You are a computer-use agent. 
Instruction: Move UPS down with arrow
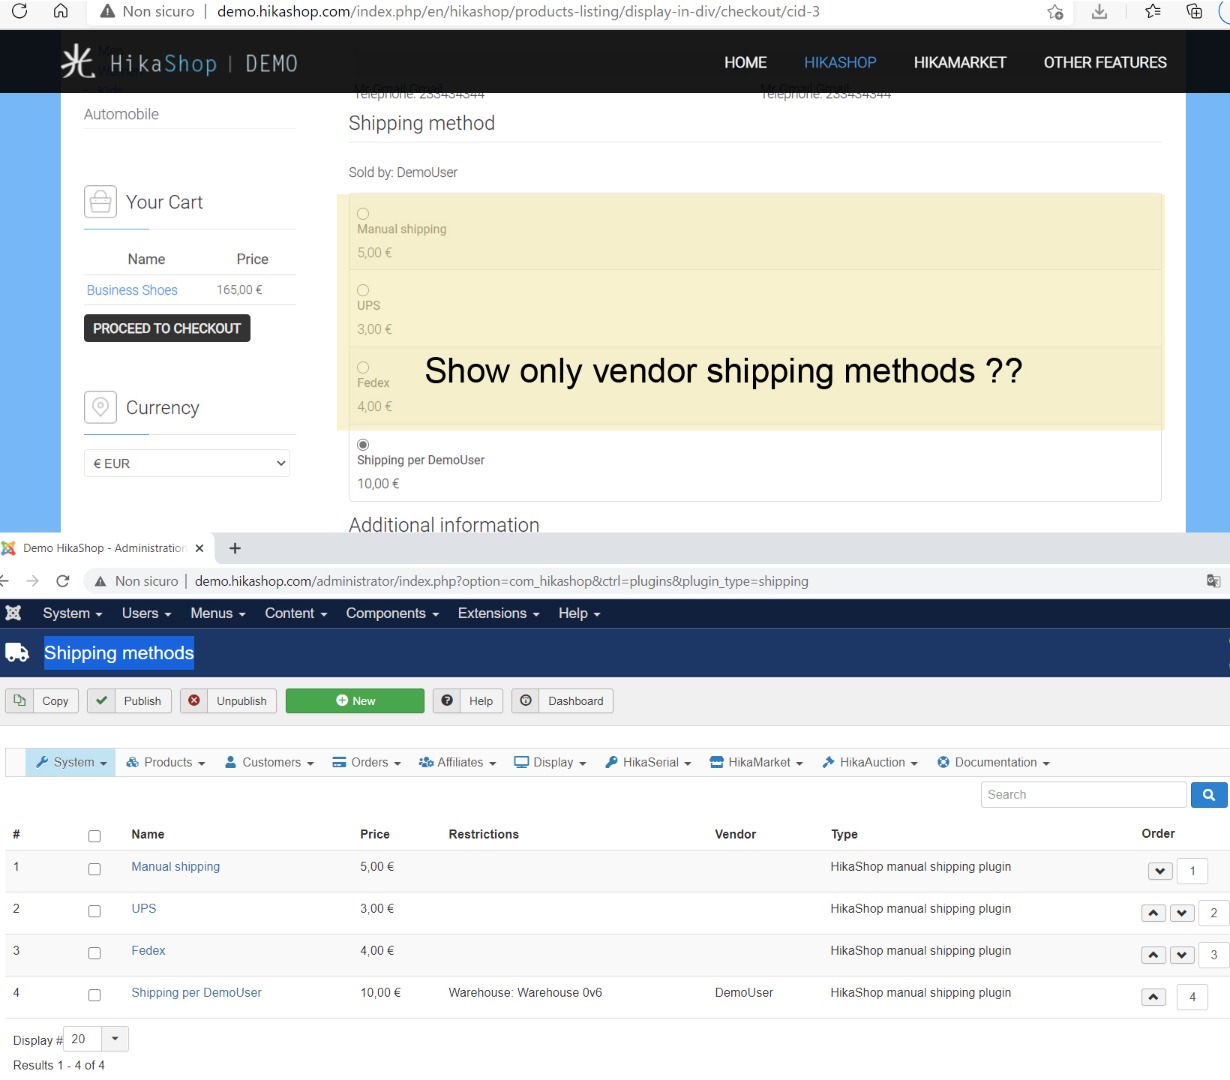coord(1182,913)
